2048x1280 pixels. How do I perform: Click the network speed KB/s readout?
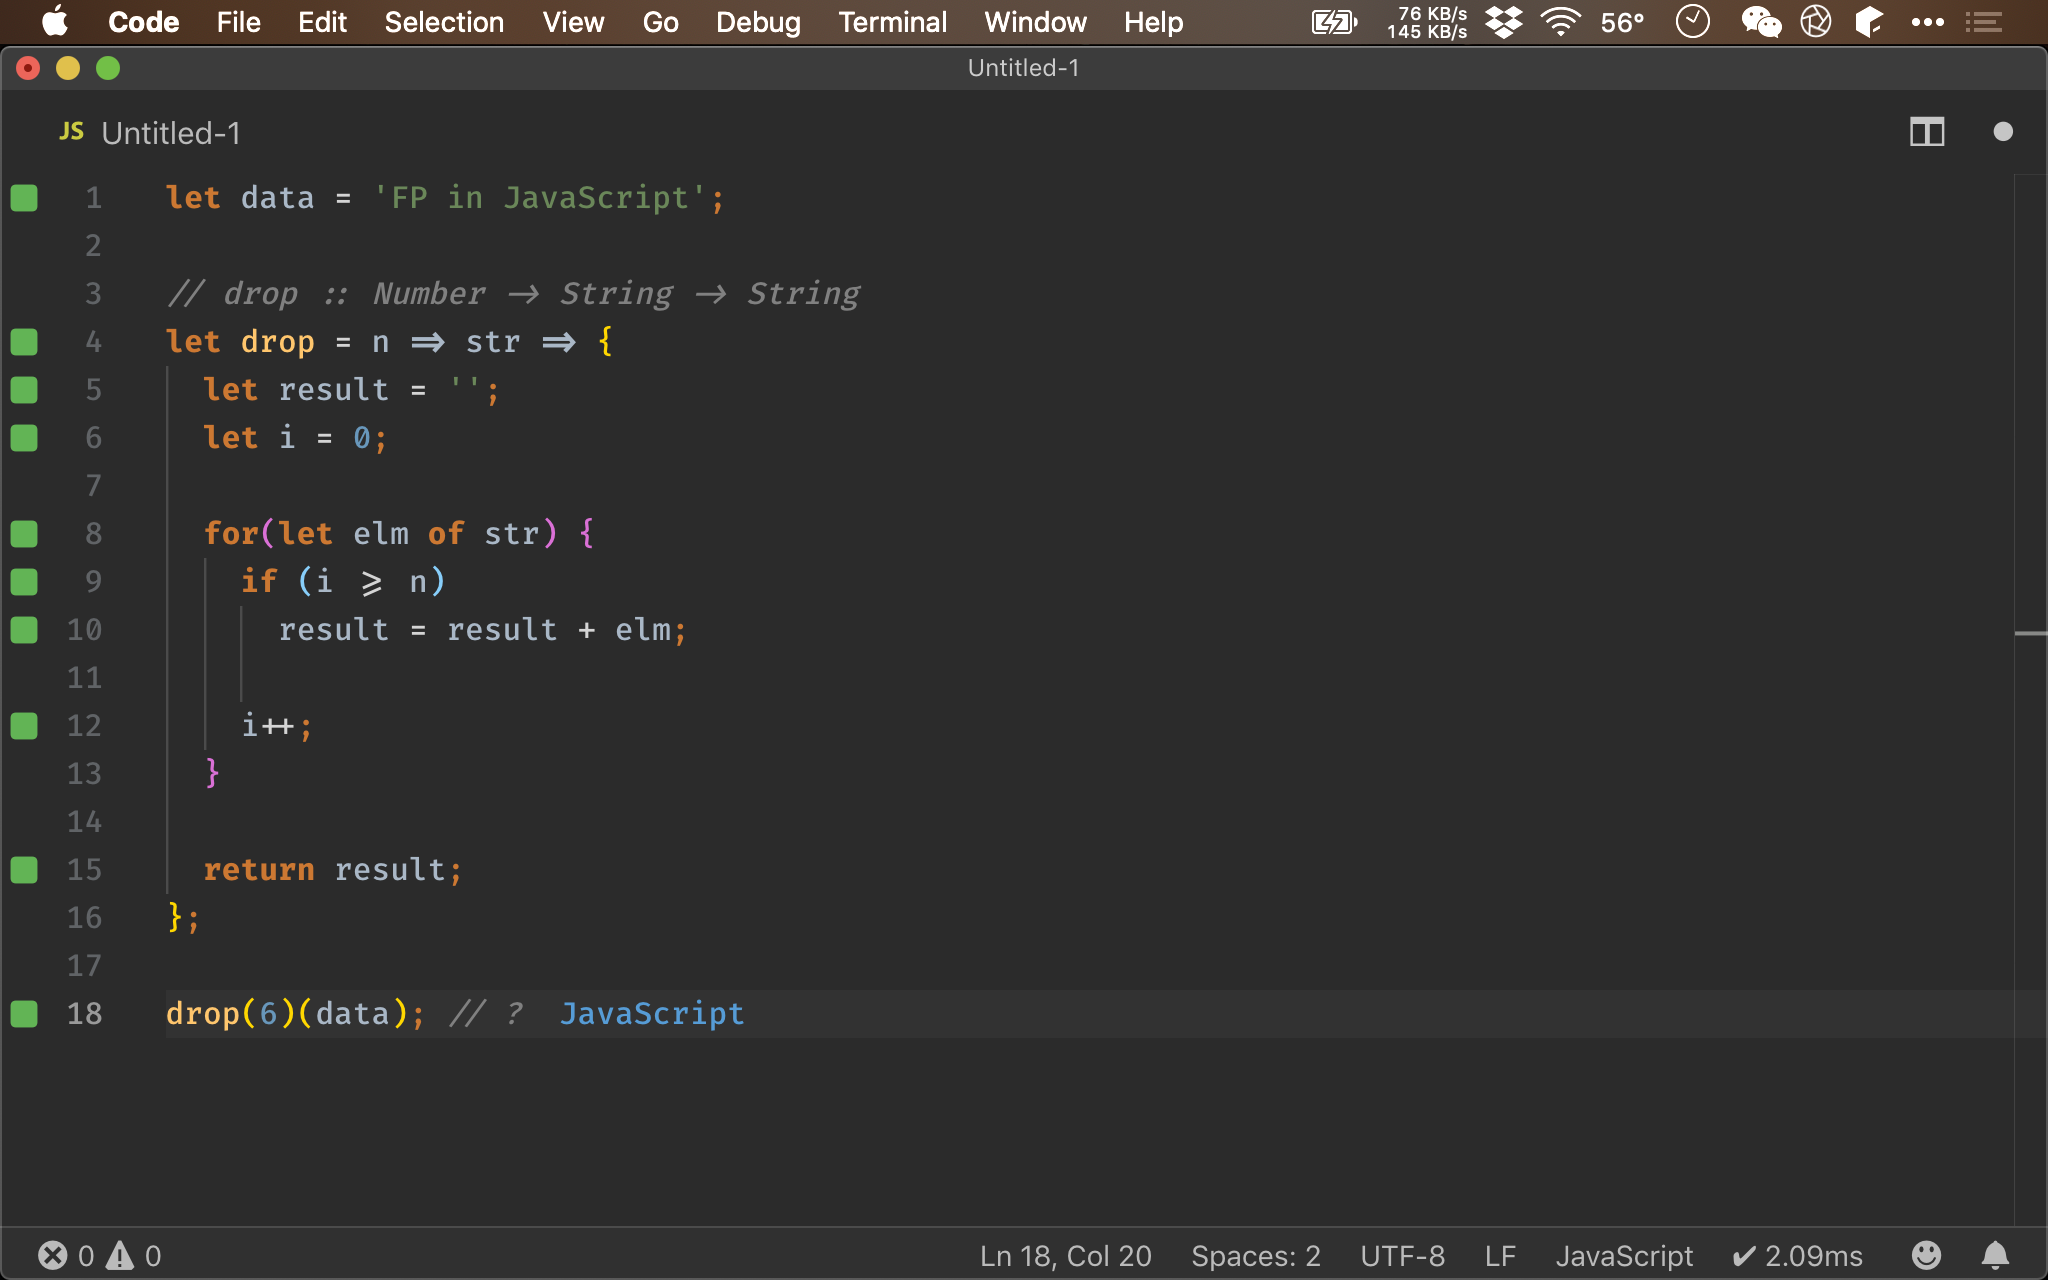coord(1427,21)
